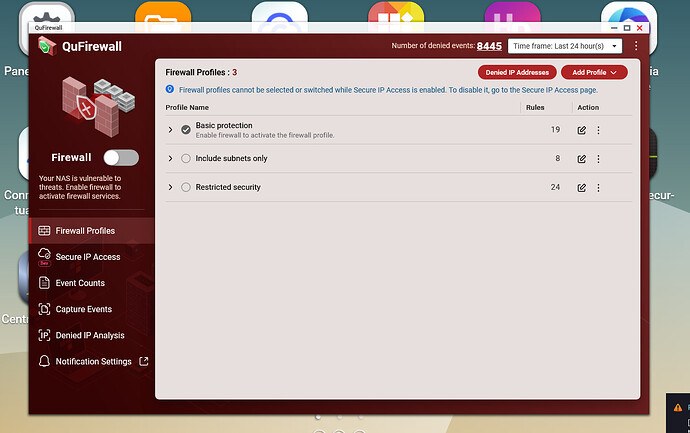Open Notification Settings via external link icon
Screen dimensions: 690x433
pyautogui.click(x=143, y=361)
